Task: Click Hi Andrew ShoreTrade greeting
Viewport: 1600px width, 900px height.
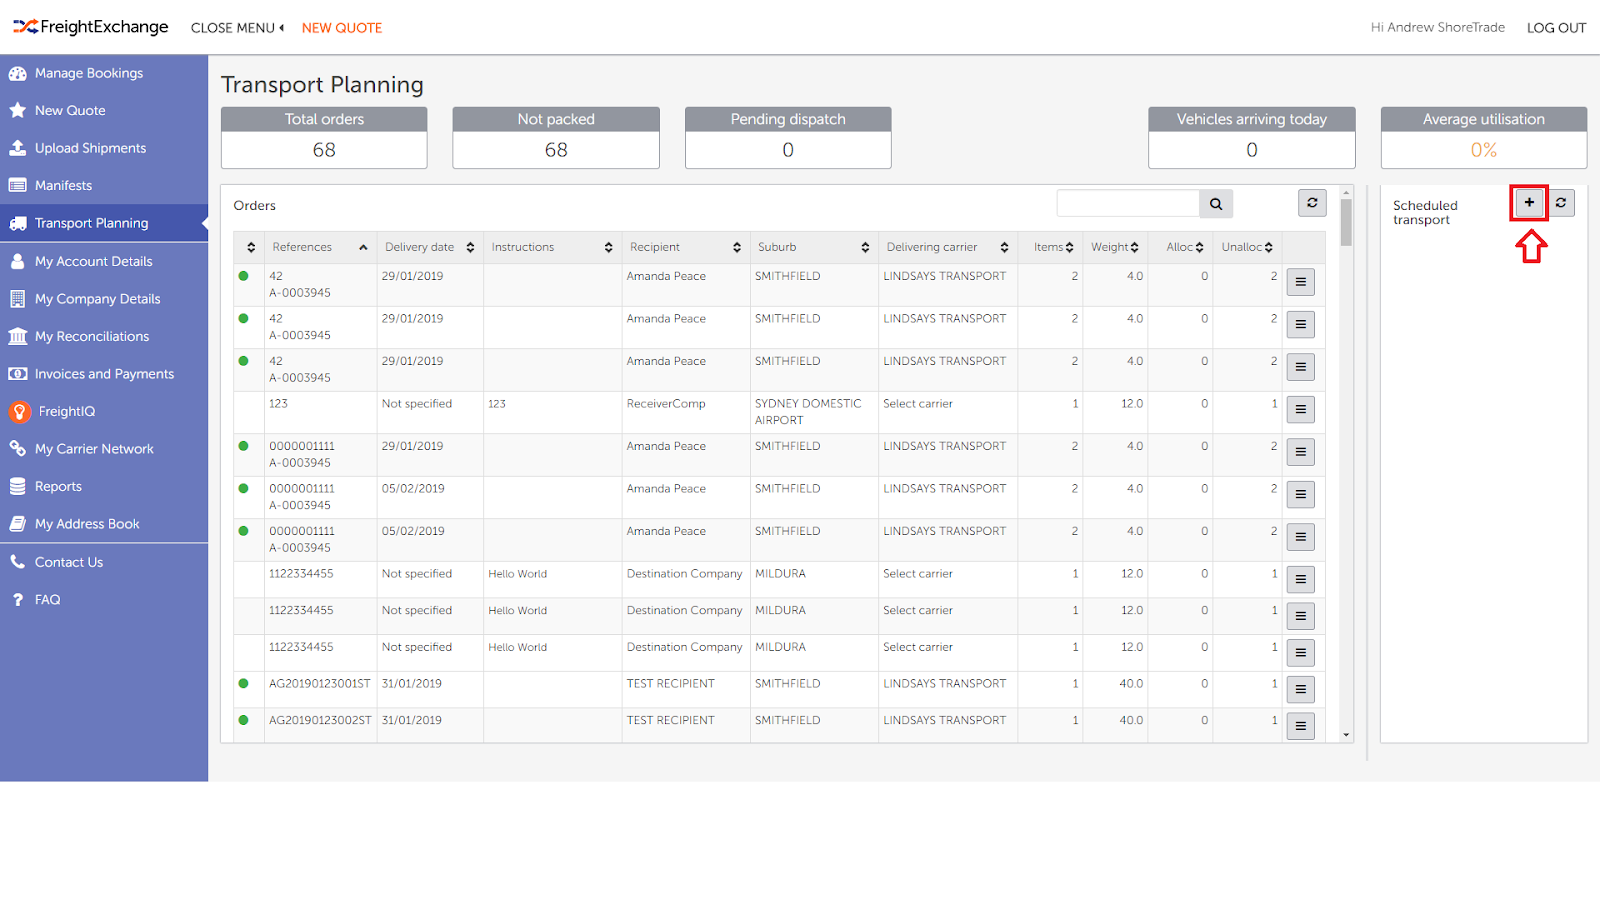Action: [1437, 28]
